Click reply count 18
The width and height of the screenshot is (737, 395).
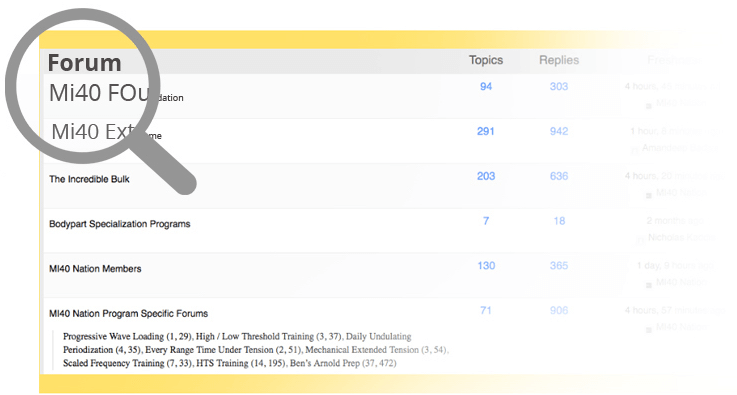point(559,221)
